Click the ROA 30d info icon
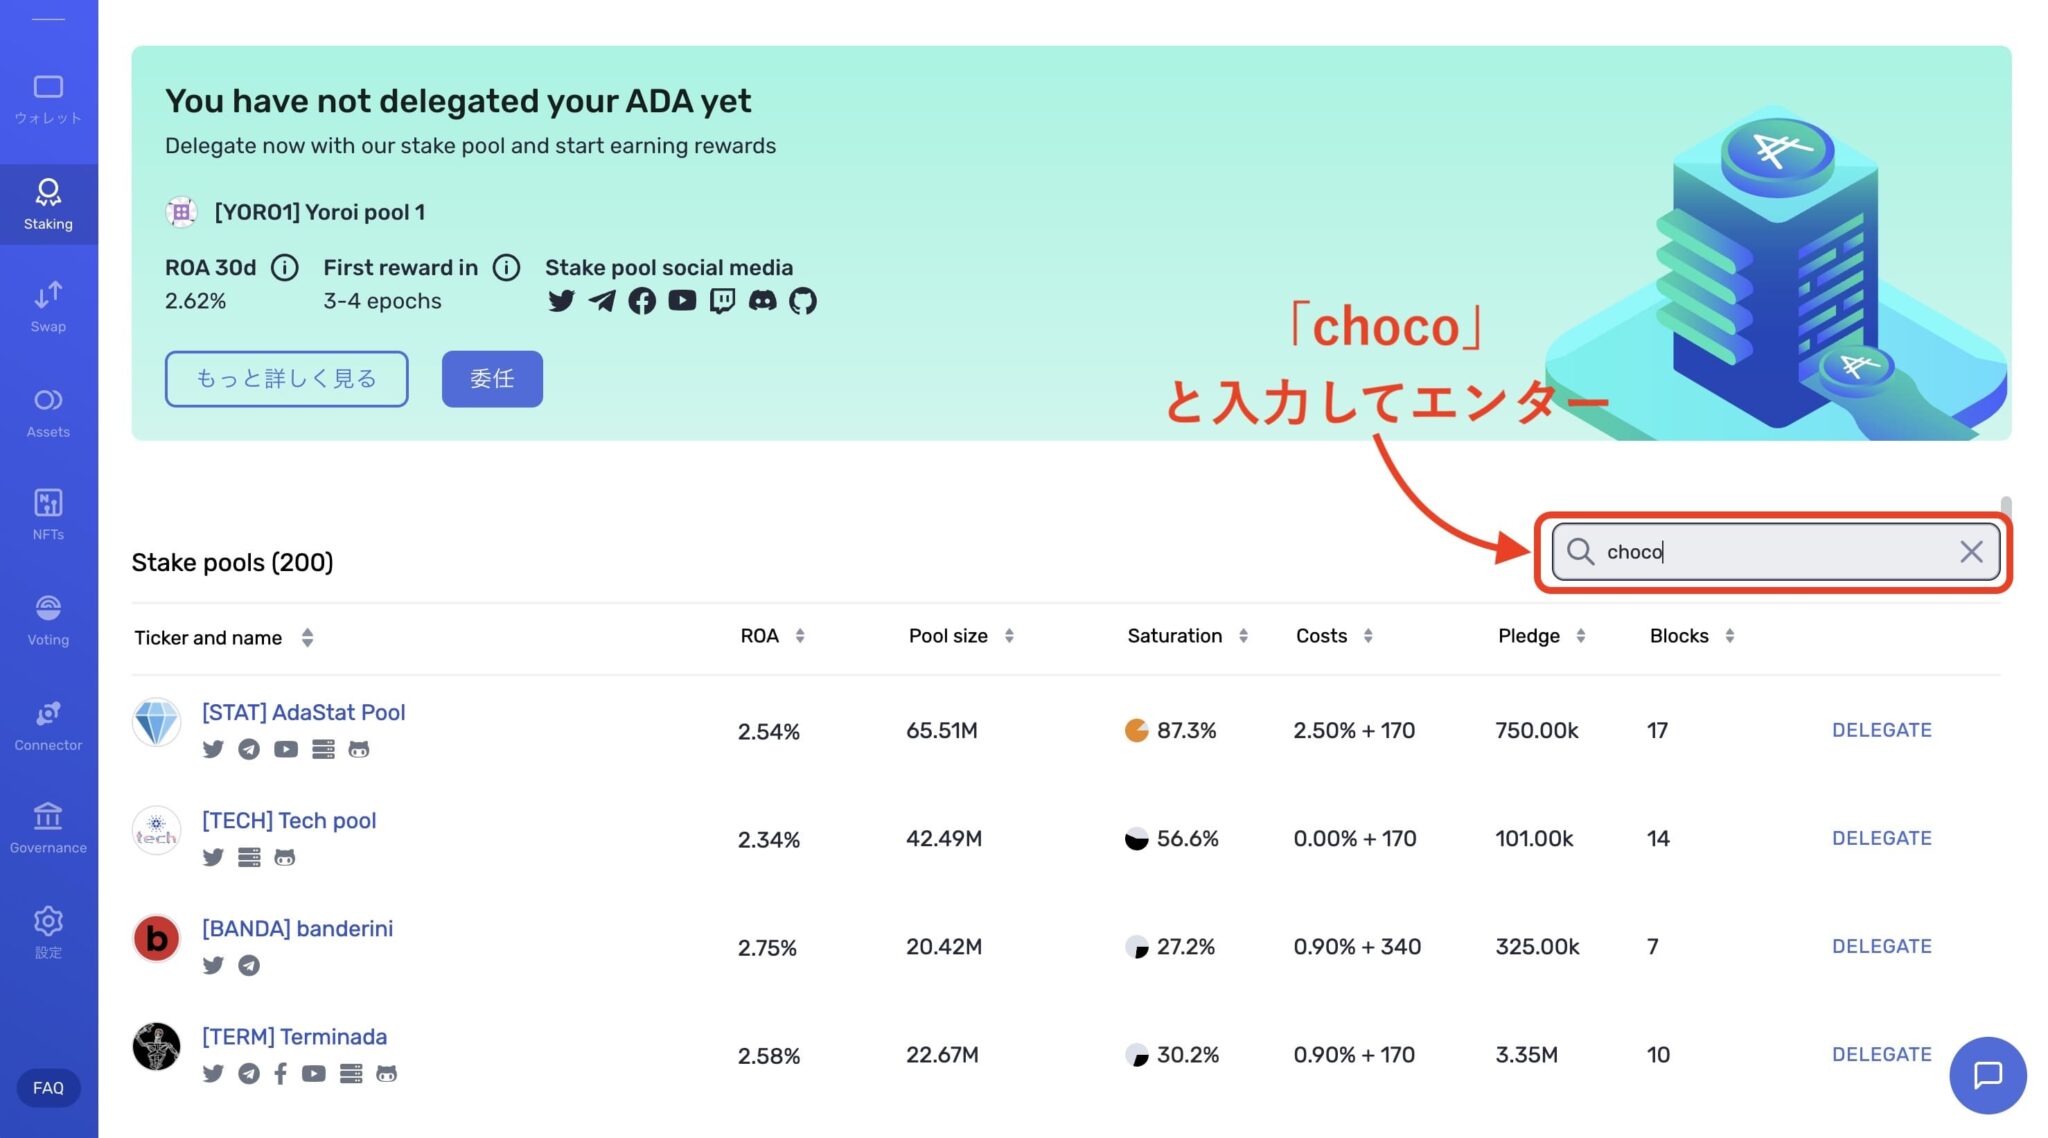The width and height of the screenshot is (2048, 1138). tap(287, 267)
